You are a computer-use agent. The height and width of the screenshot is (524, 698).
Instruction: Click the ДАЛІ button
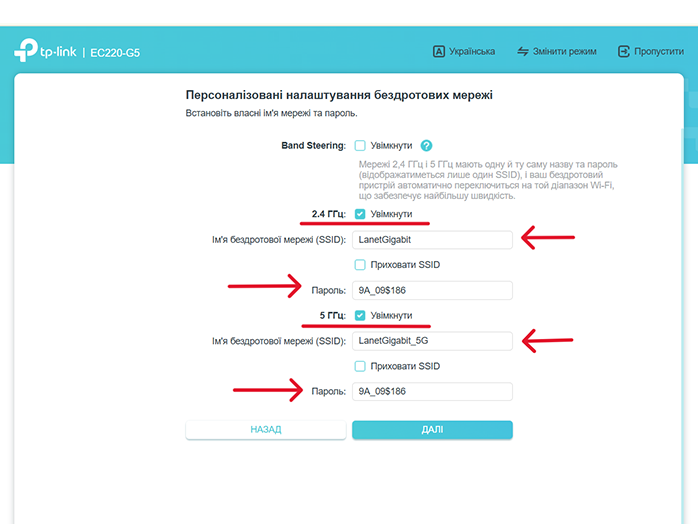(x=432, y=430)
